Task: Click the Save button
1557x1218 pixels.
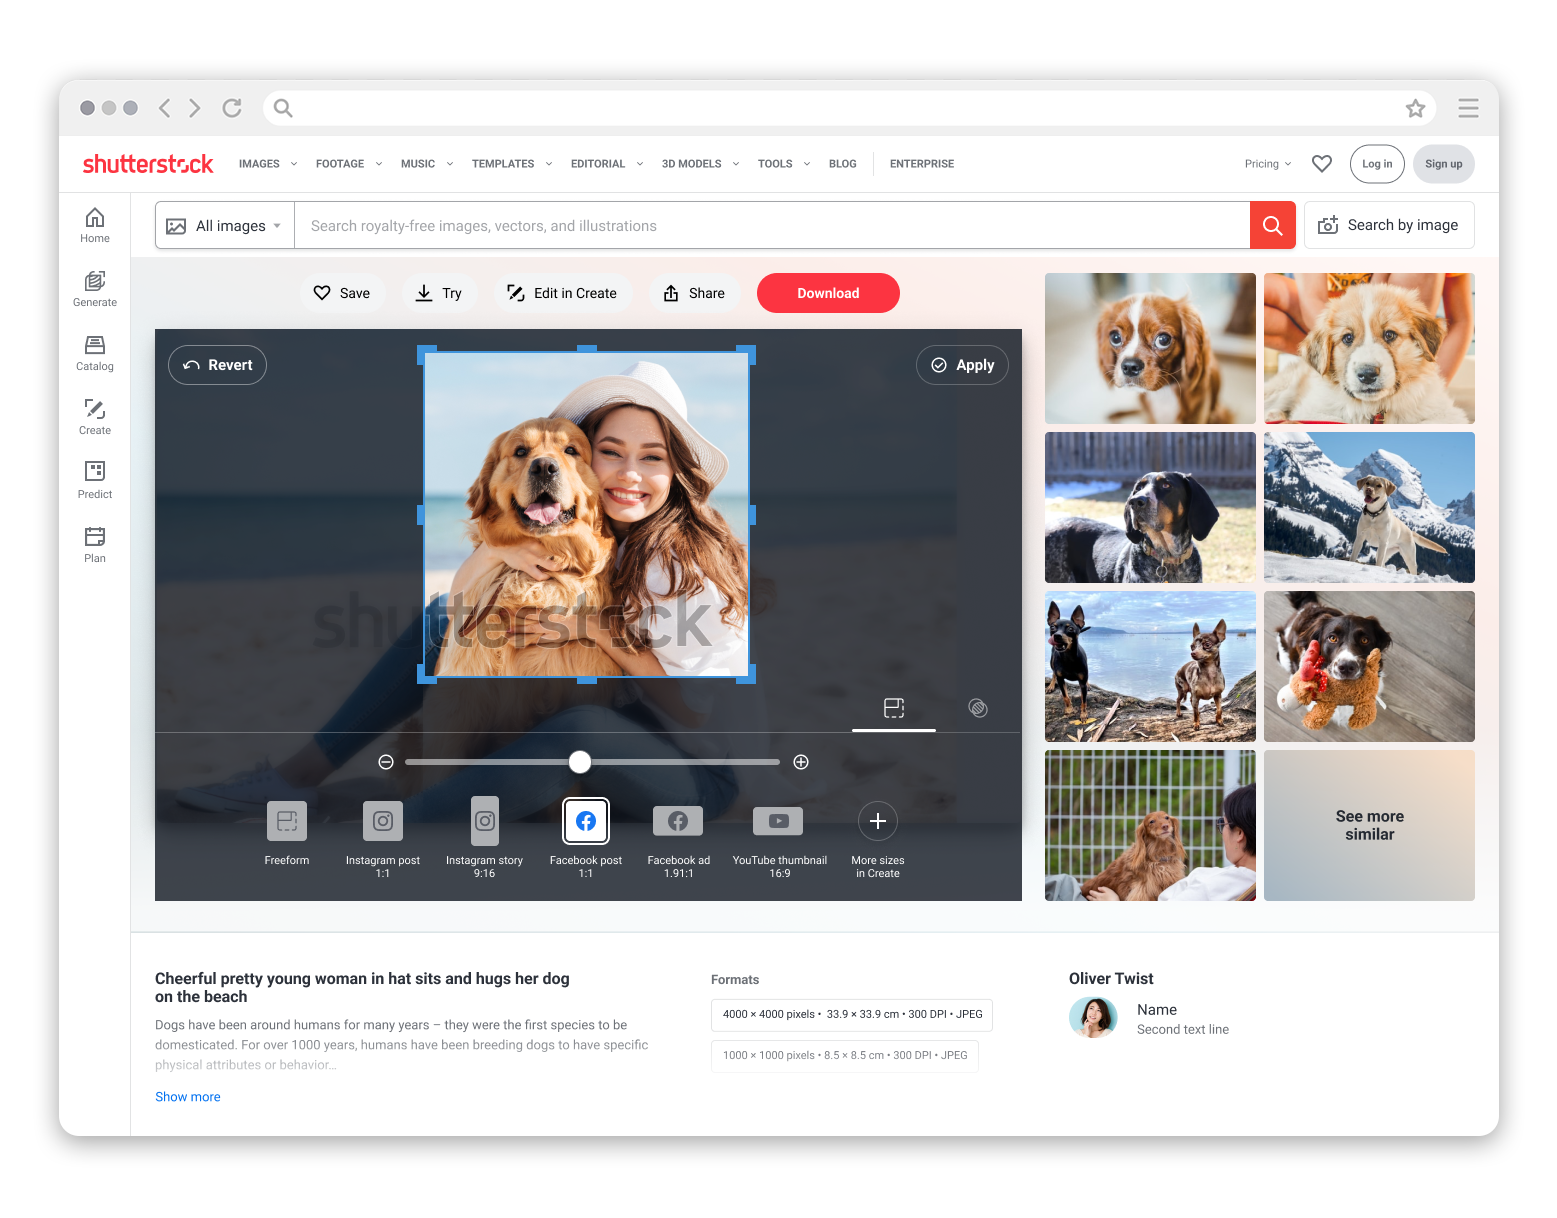Action: 342,293
